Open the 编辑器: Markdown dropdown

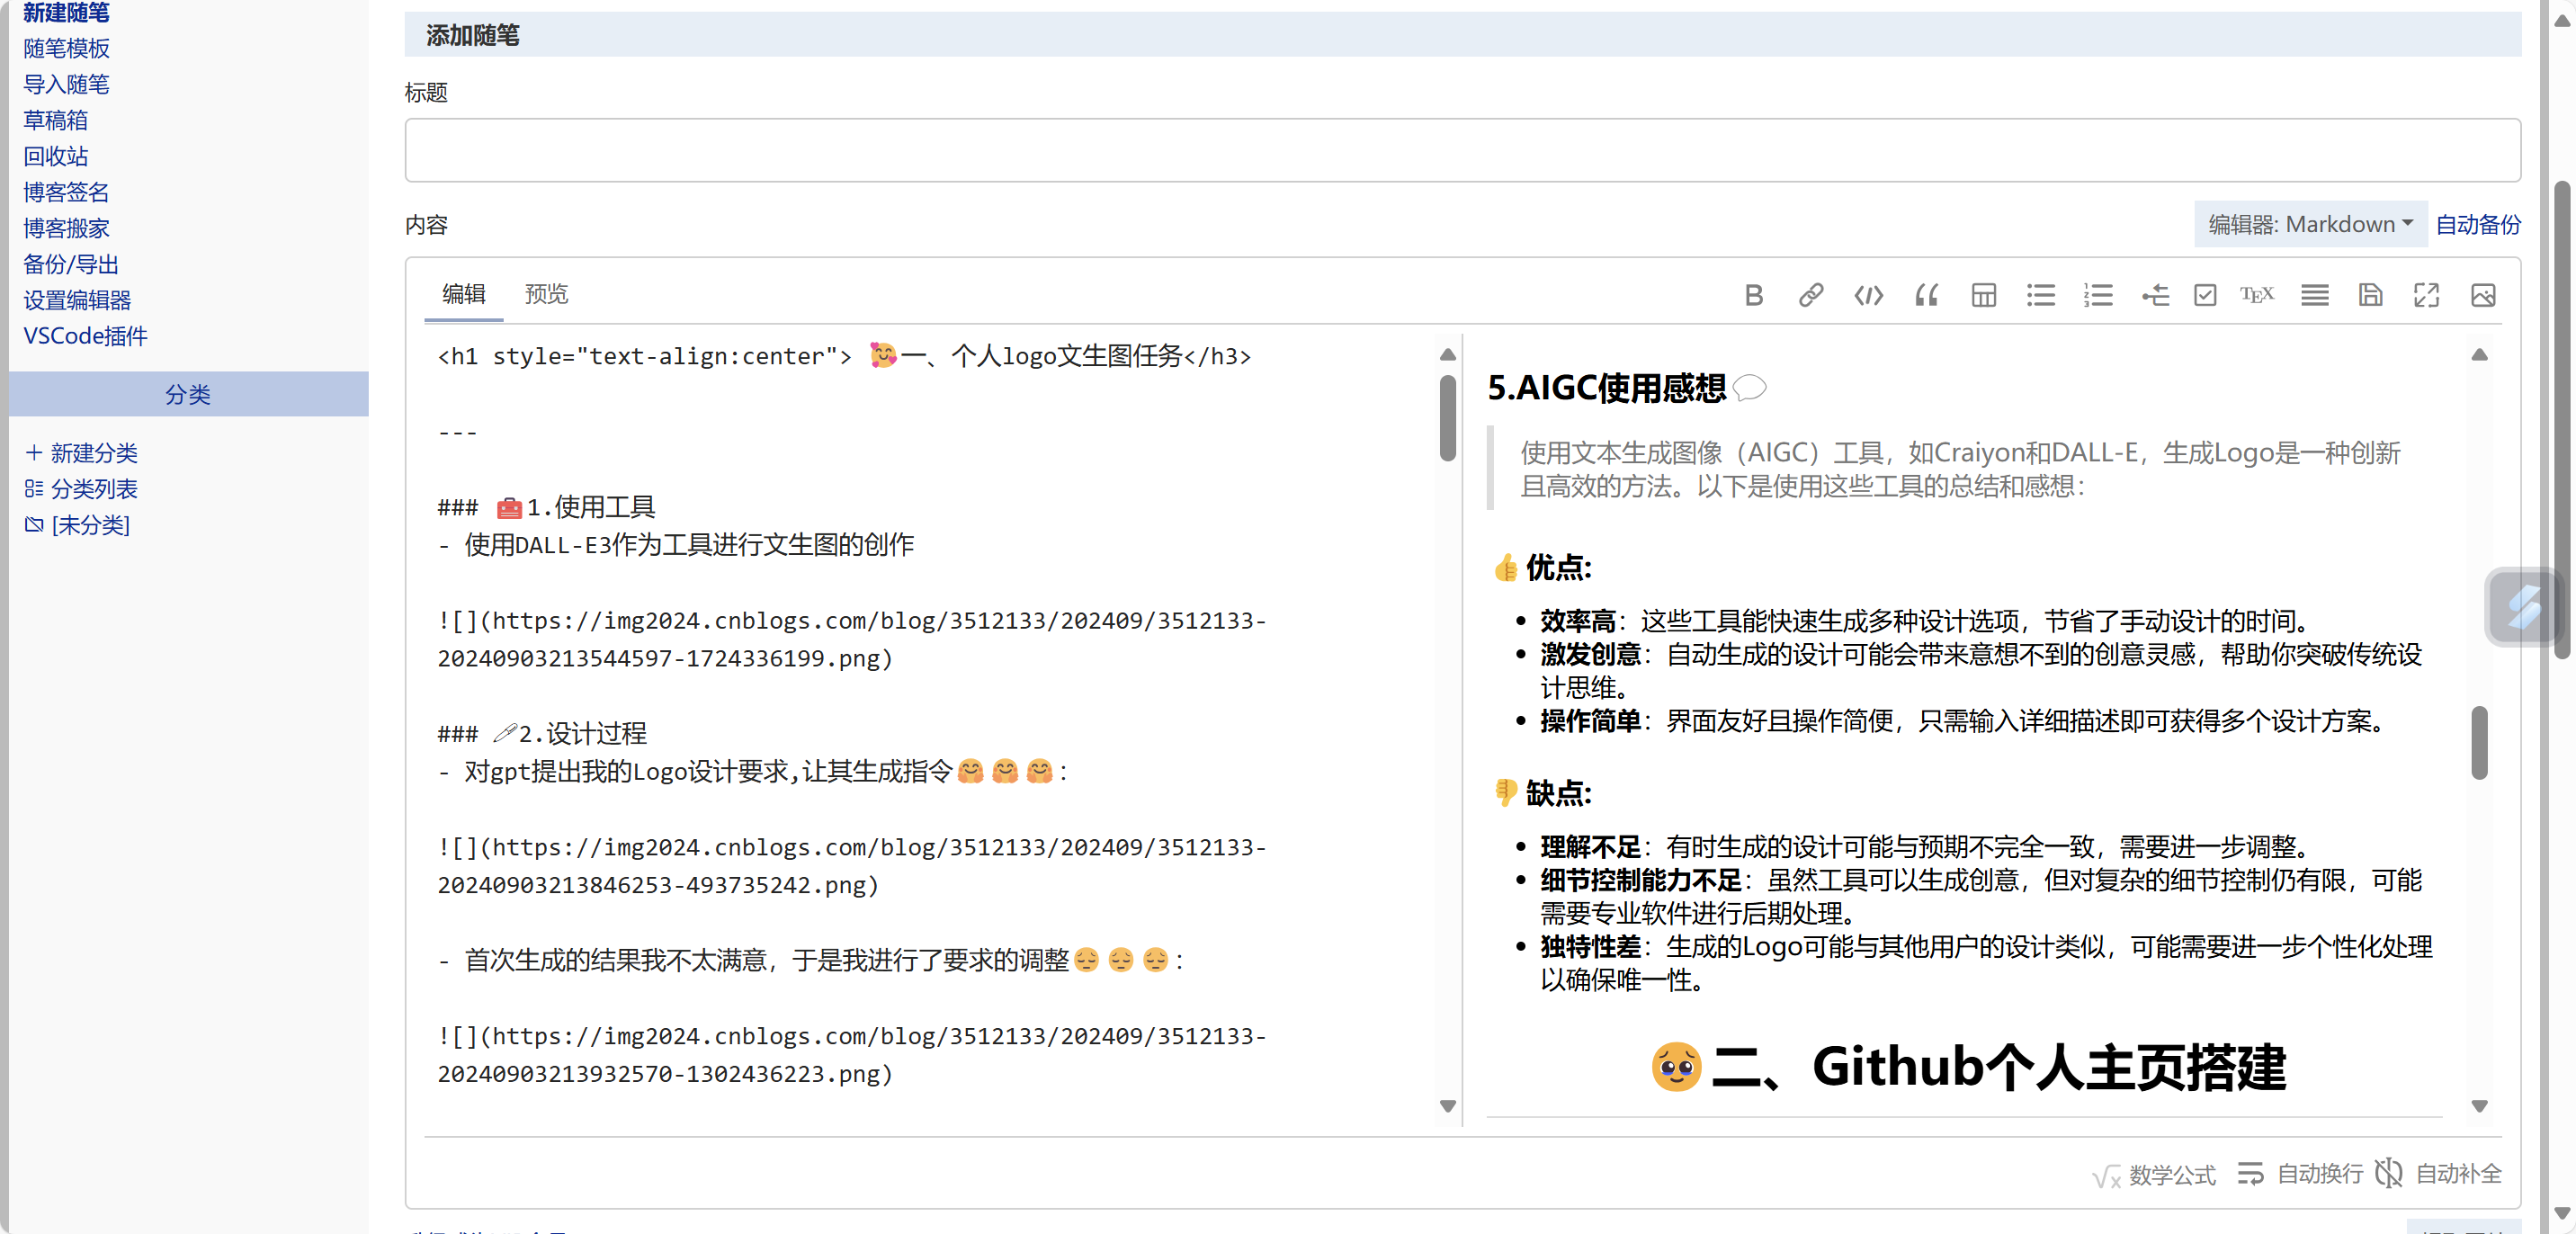click(x=2309, y=224)
